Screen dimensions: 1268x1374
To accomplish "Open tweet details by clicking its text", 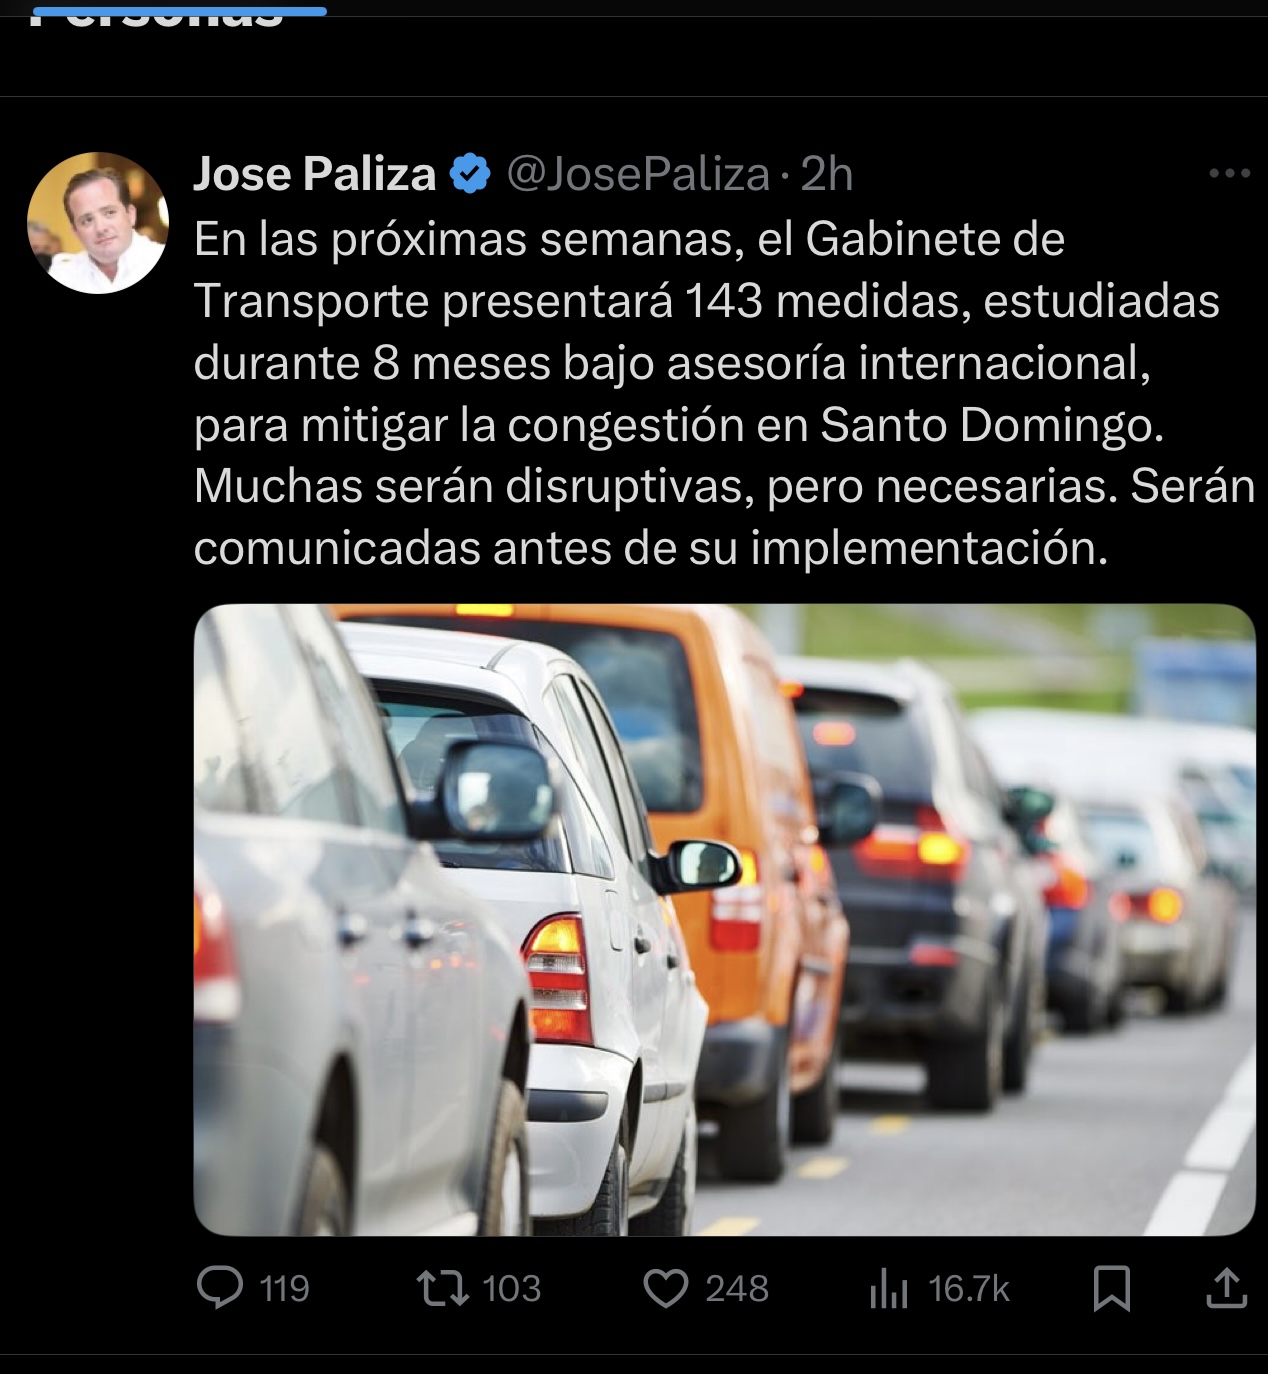I will pyautogui.click(x=724, y=393).
